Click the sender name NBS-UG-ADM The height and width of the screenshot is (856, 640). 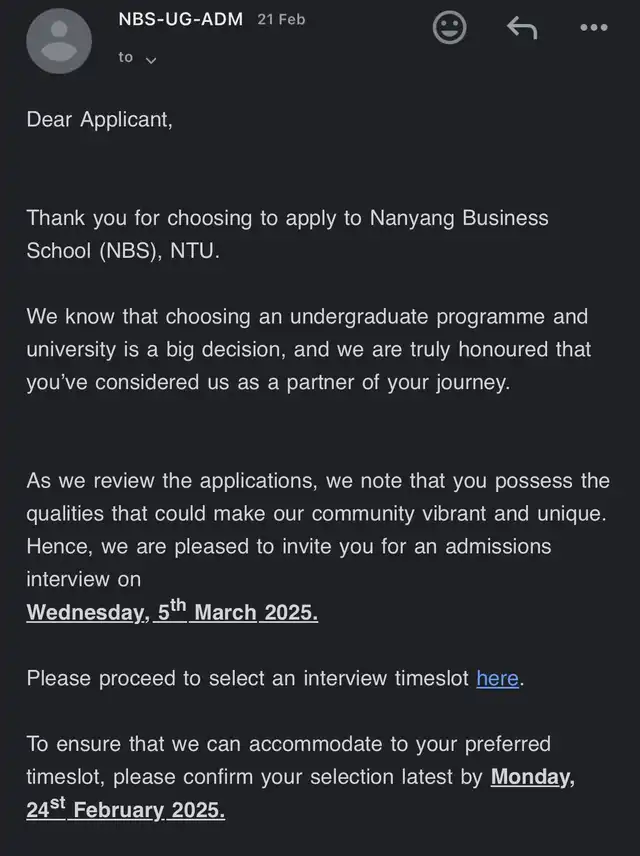180,19
